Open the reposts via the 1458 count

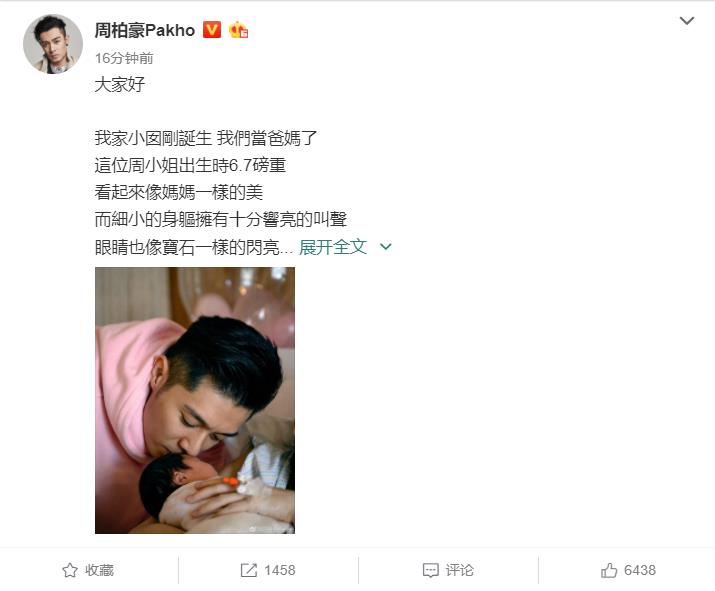[280, 570]
